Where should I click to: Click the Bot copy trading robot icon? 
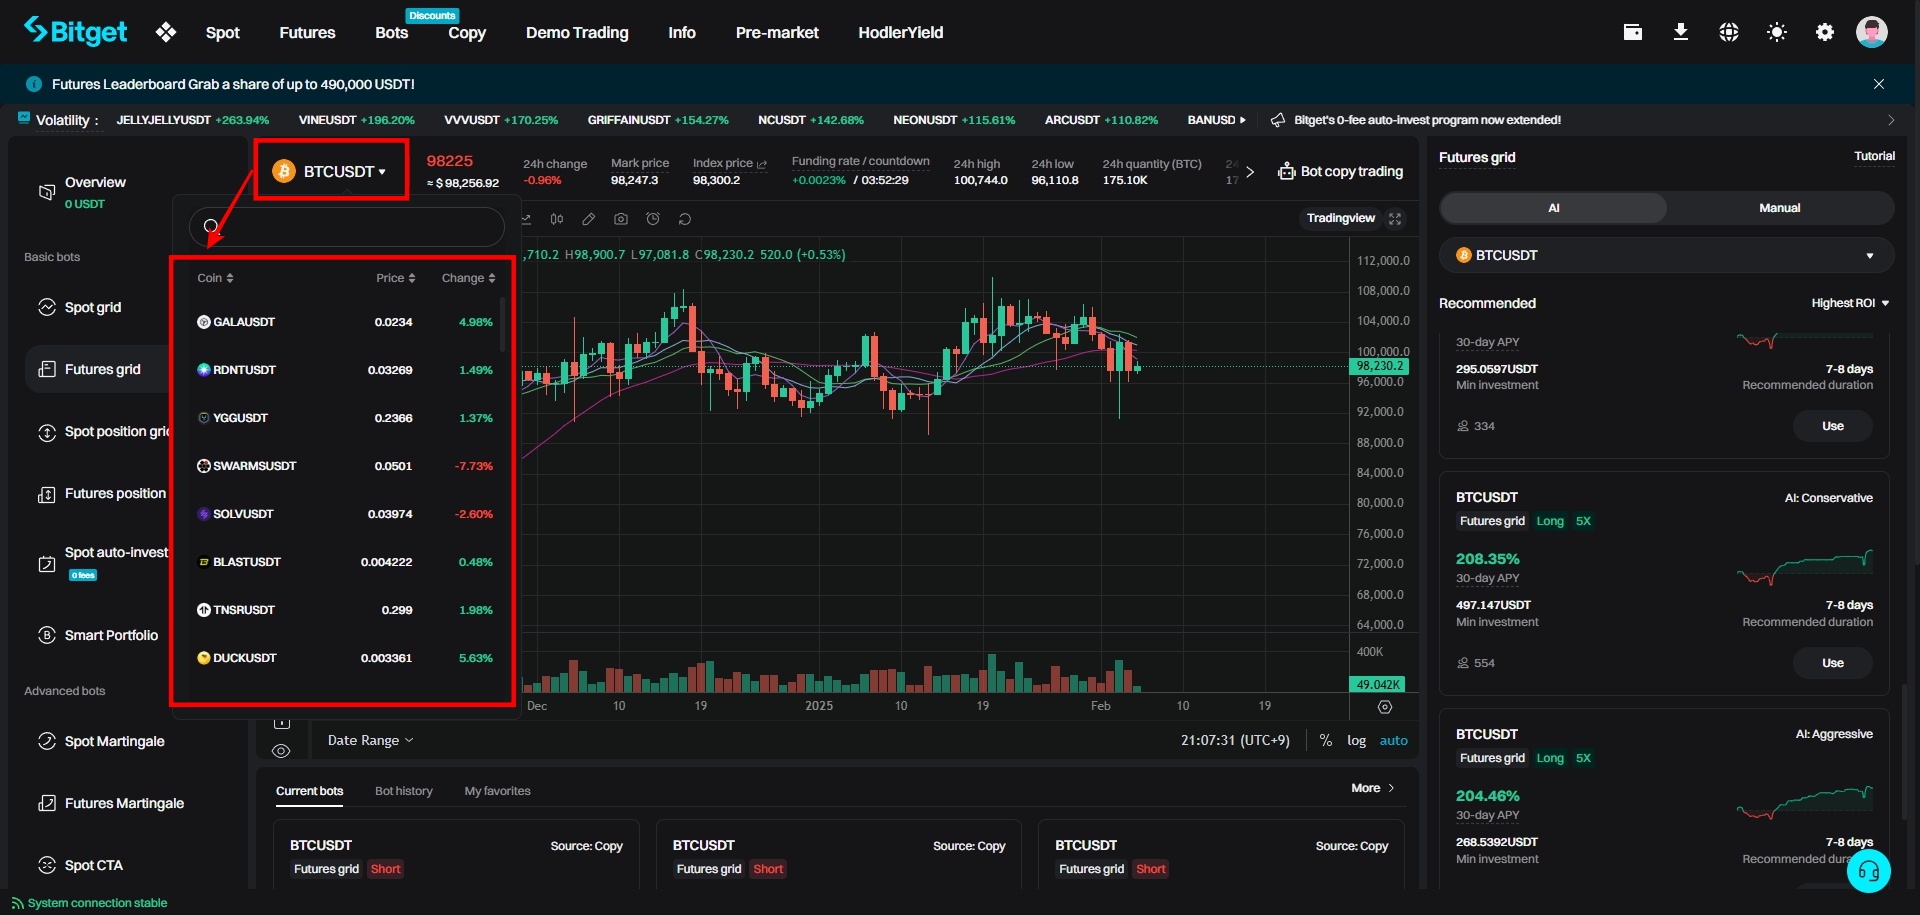[x=1286, y=171]
